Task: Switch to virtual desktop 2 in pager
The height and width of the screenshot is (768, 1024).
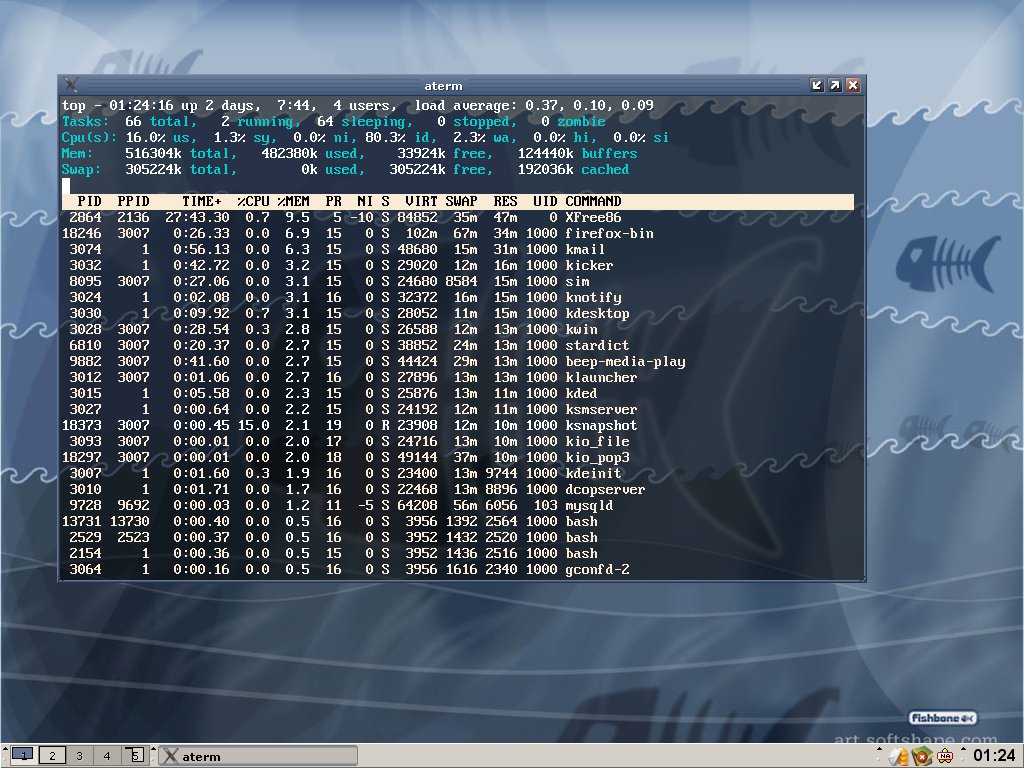Action: [x=52, y=756]
